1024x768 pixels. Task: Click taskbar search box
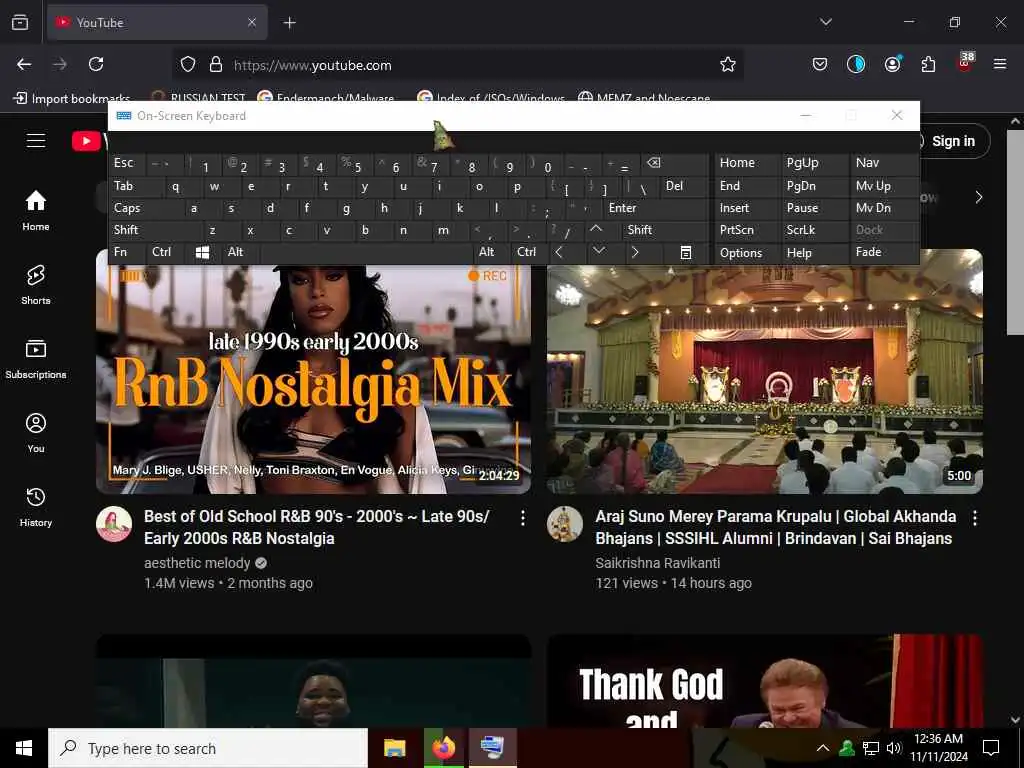click(x=208, y=748)
